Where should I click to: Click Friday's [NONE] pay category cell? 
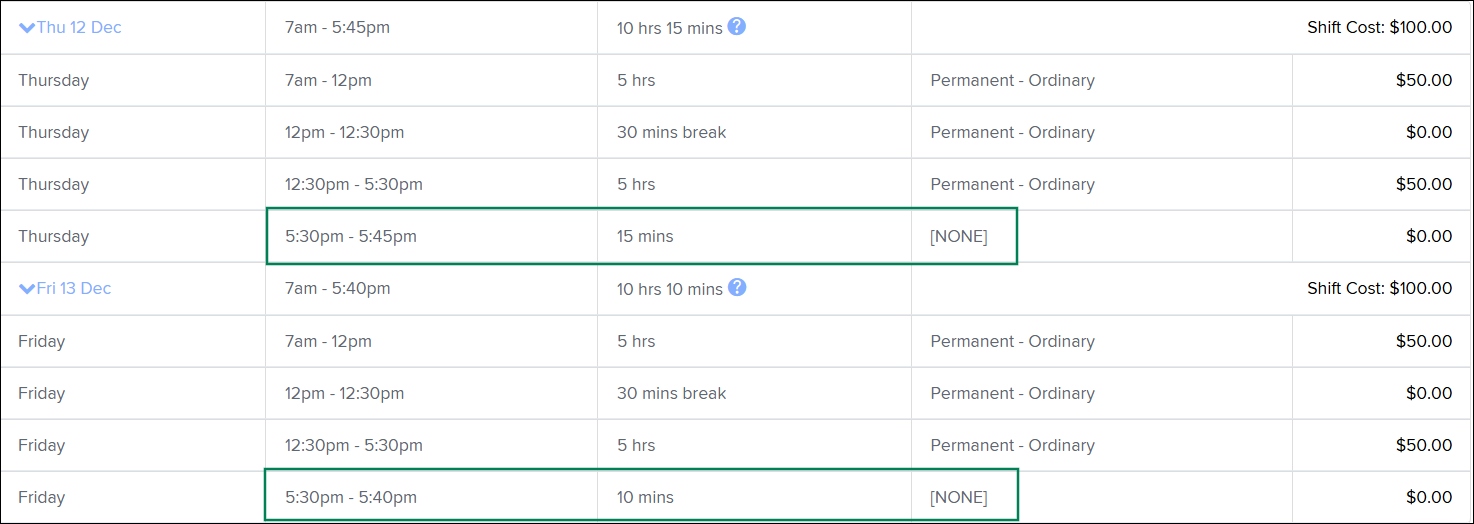tap(958, 498)
